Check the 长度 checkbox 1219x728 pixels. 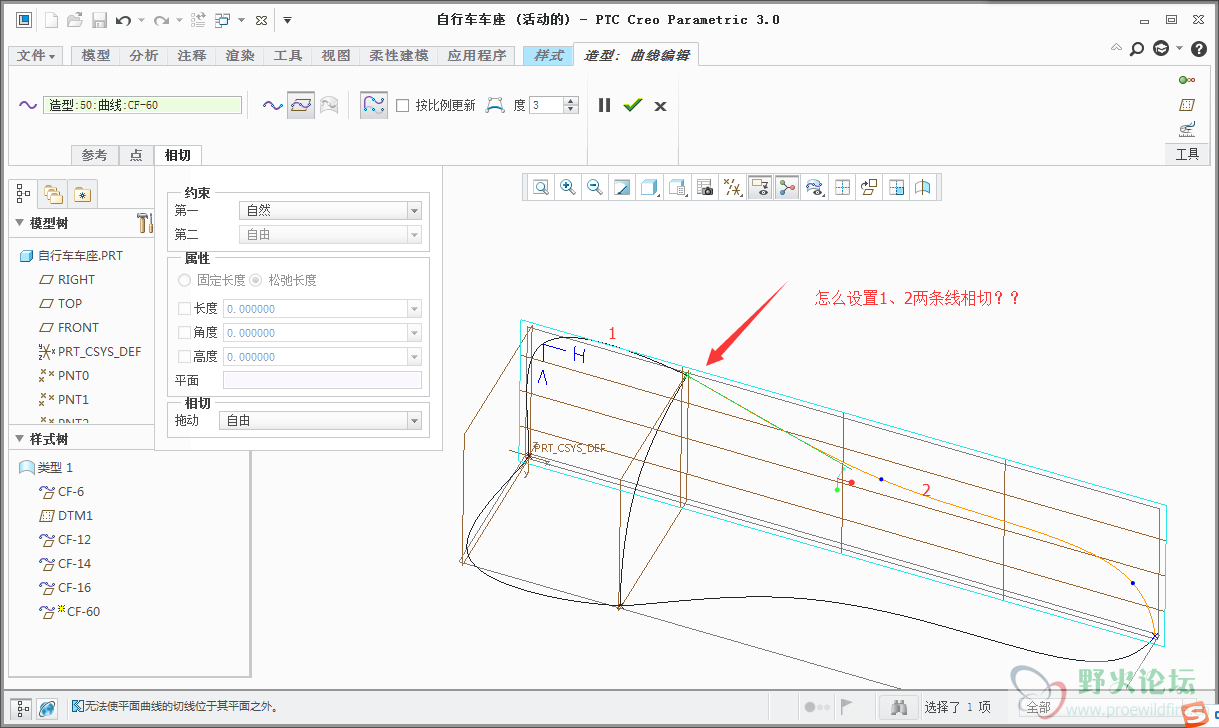(x=184, y=309)
